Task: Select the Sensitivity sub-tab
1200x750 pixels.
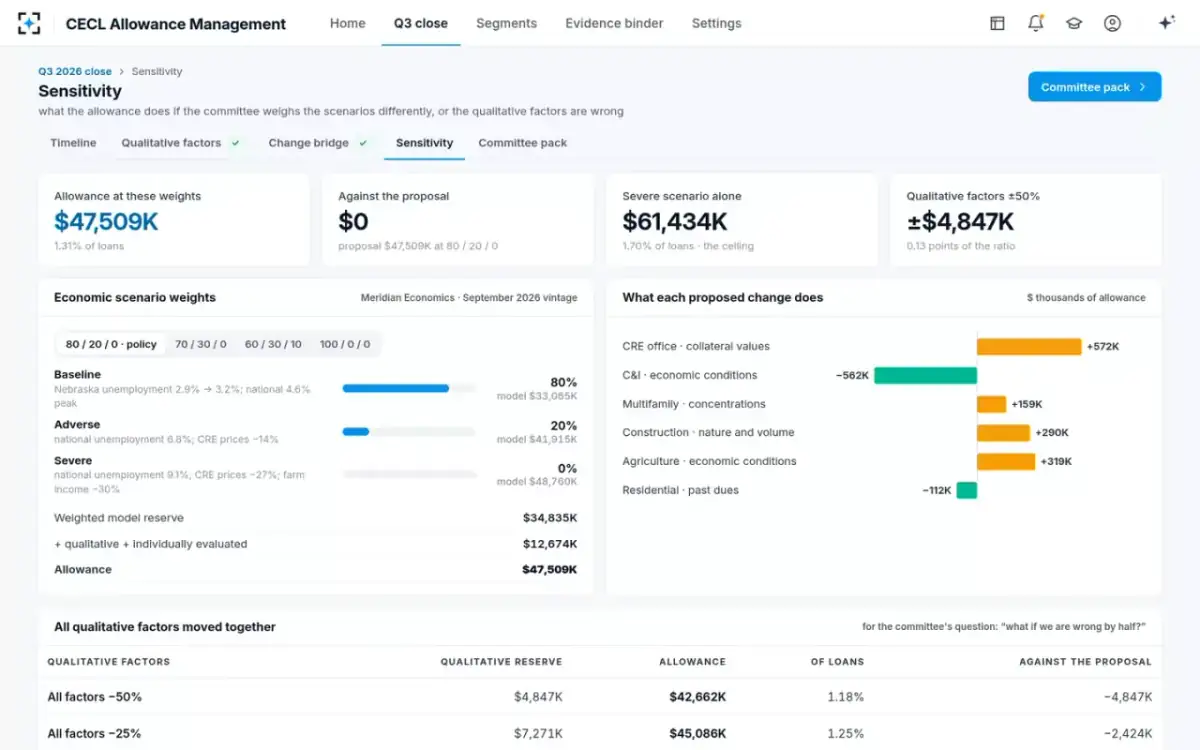Action: (x=424, y=143)
